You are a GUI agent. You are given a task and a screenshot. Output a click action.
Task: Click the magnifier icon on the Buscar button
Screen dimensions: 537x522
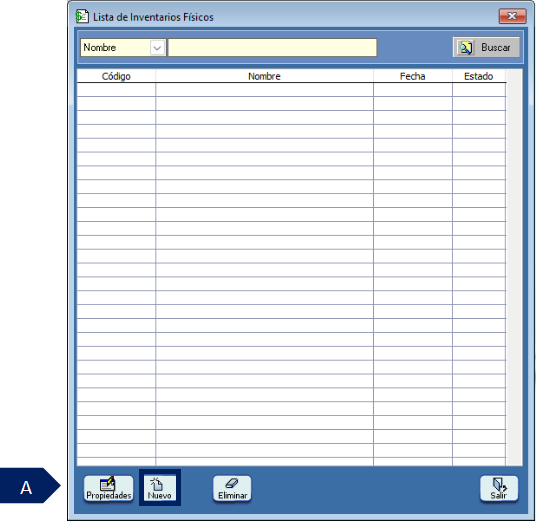point(466,48)
